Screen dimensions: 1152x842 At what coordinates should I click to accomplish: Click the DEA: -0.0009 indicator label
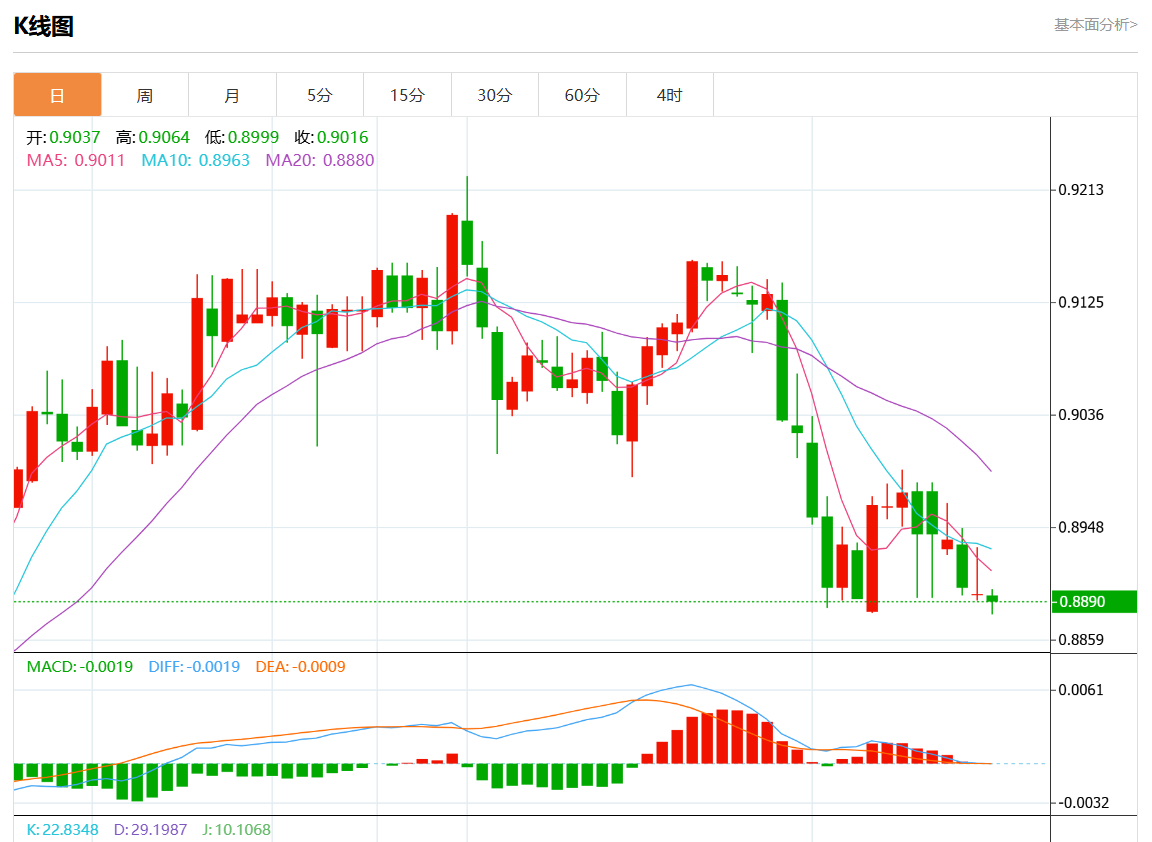tap(300, 667)
